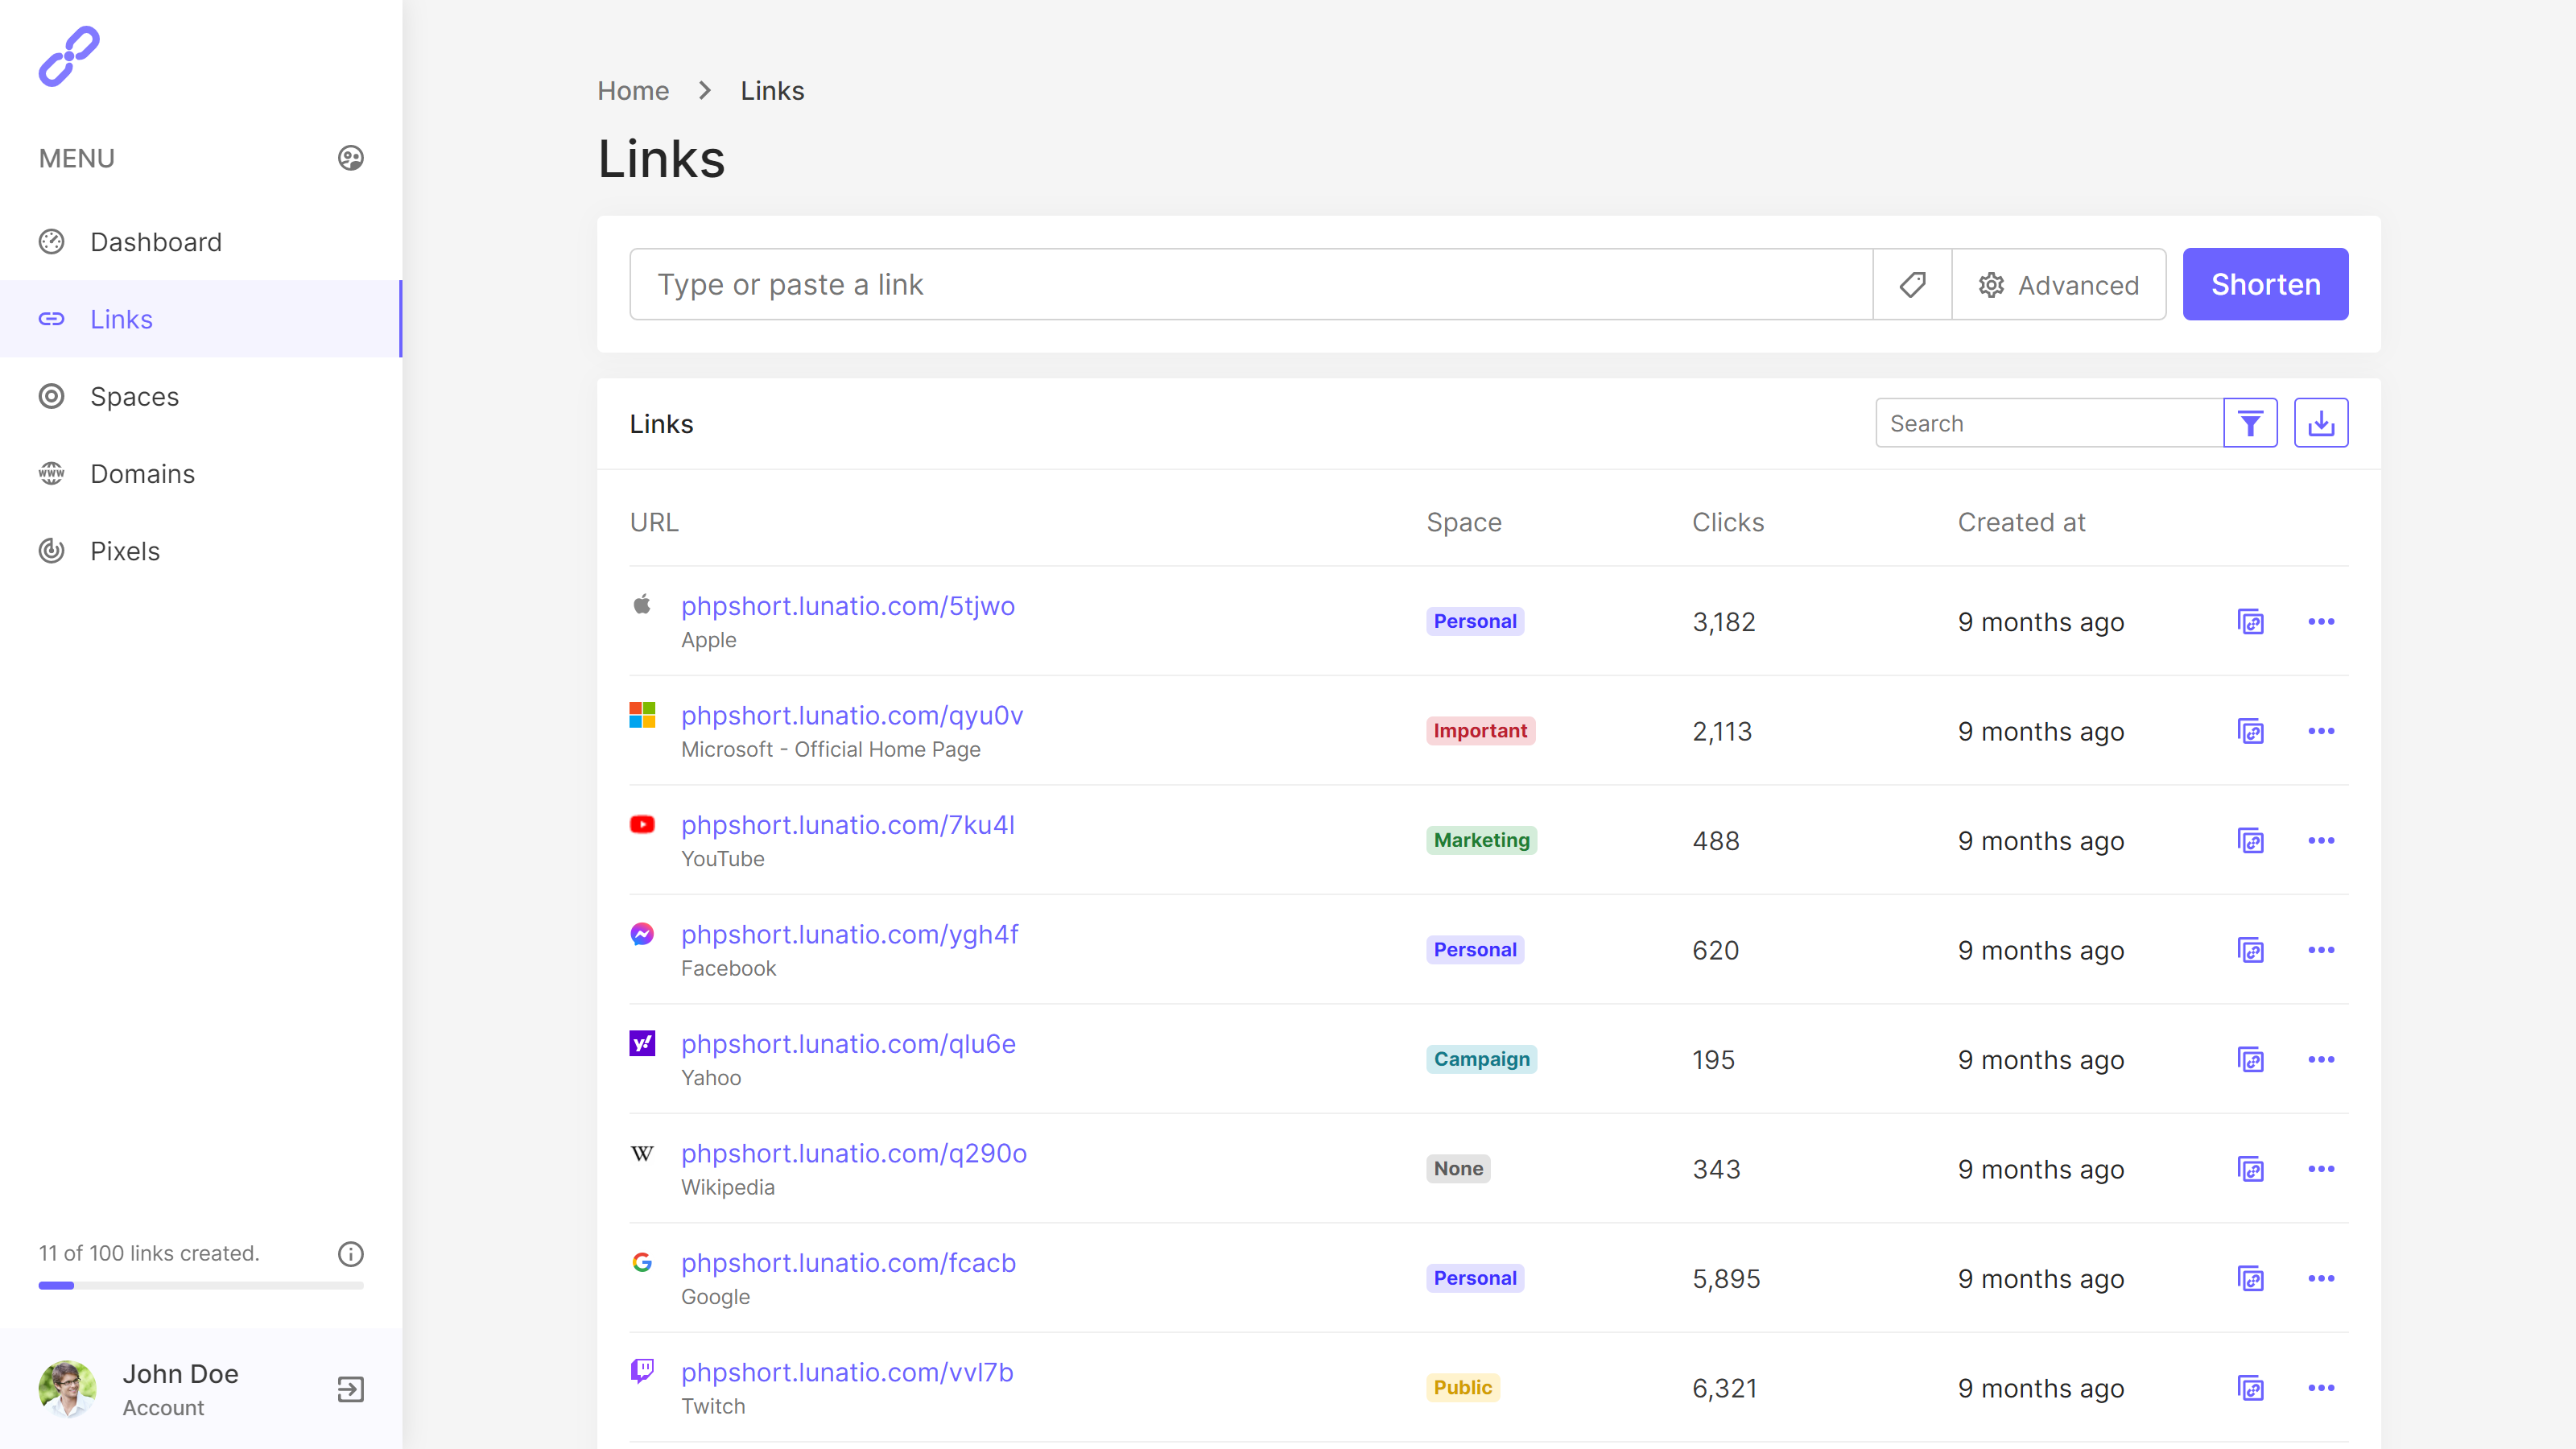This screenshot has height=1449, width=2576.
Task: Open the options menu for the Google link
Action: click(2322, 1278)
